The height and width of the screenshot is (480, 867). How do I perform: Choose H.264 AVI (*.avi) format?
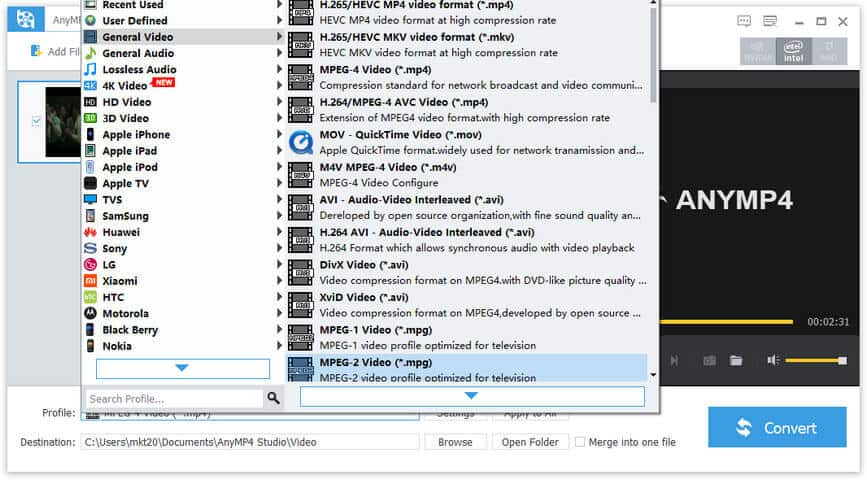[467, 240]
